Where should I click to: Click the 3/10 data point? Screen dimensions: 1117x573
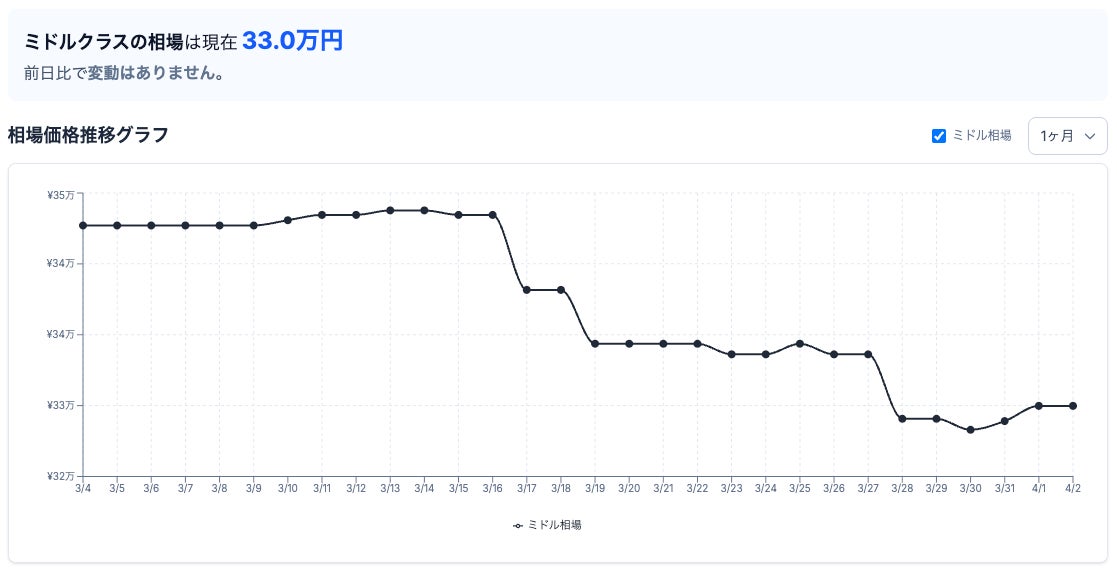click(288, 220)
